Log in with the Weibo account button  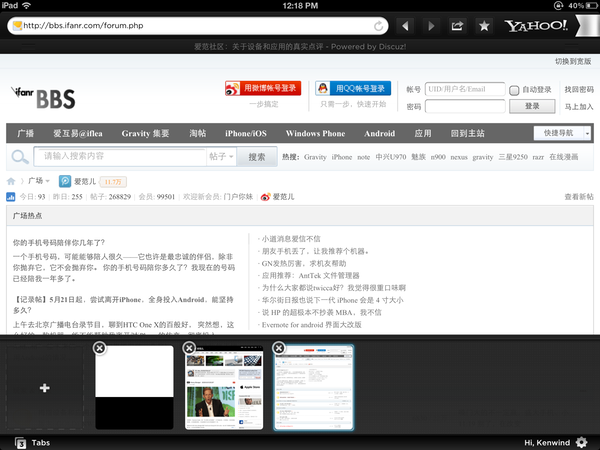(x=263, y=88)
